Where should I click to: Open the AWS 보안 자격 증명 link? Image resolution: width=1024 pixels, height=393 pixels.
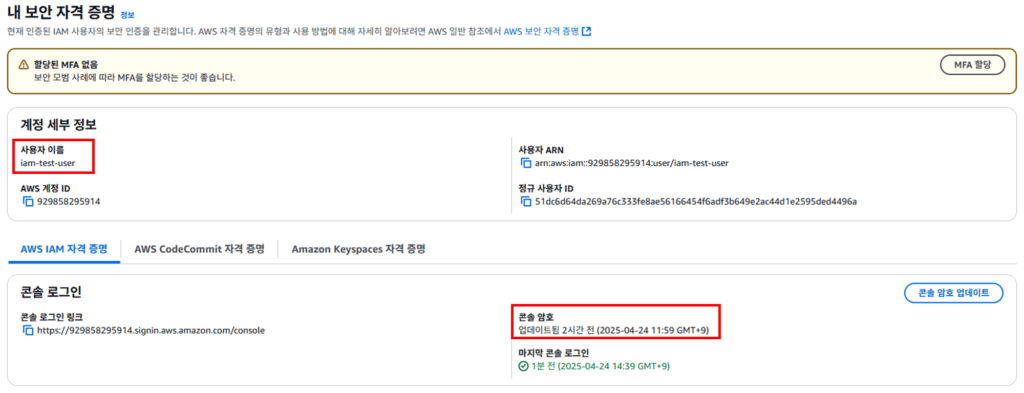pyautogui.click(x=541, y=31)
